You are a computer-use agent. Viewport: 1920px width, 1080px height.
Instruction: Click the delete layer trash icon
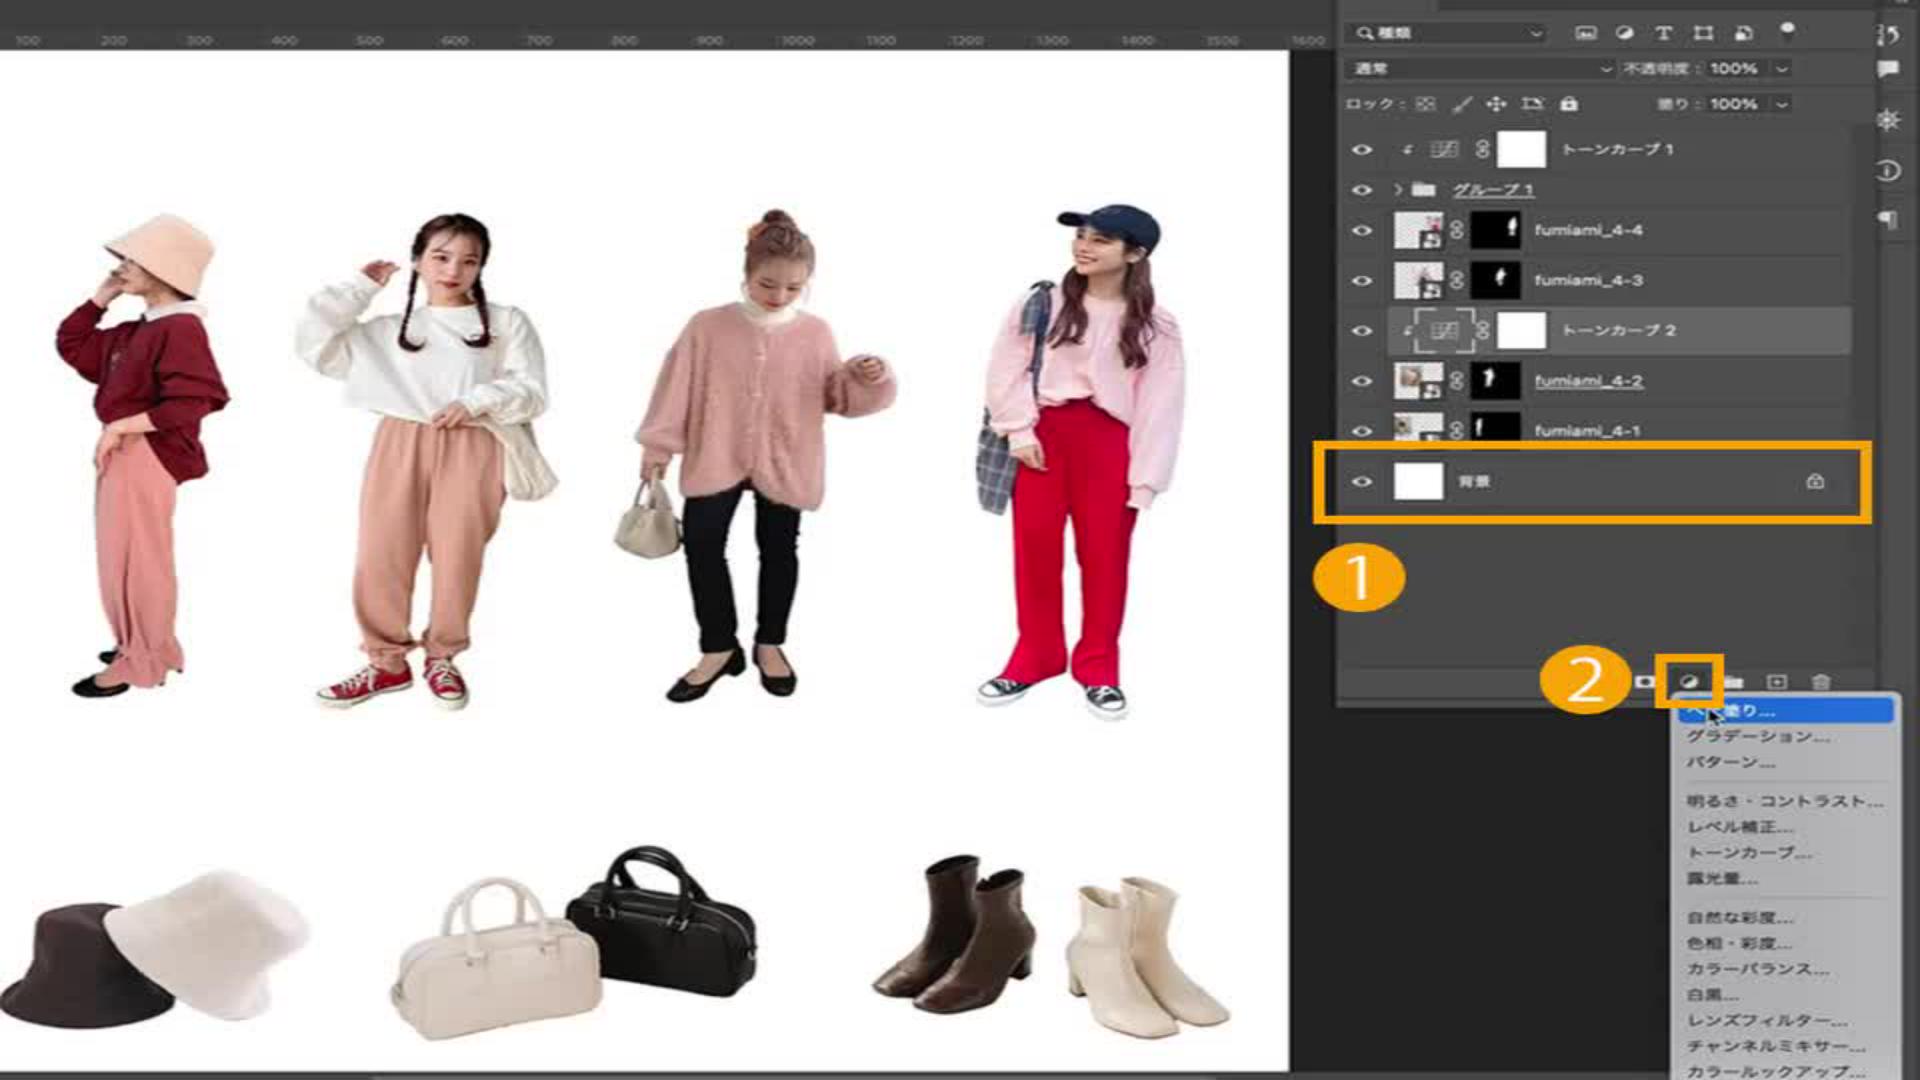(x=1821, y=682)
